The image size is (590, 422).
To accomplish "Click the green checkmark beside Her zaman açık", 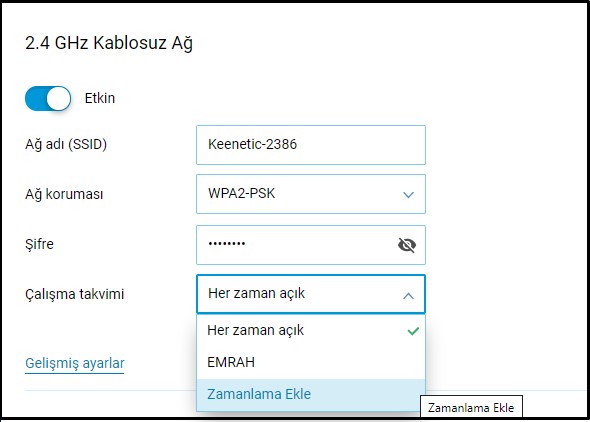I will click(x=413, y=331).
